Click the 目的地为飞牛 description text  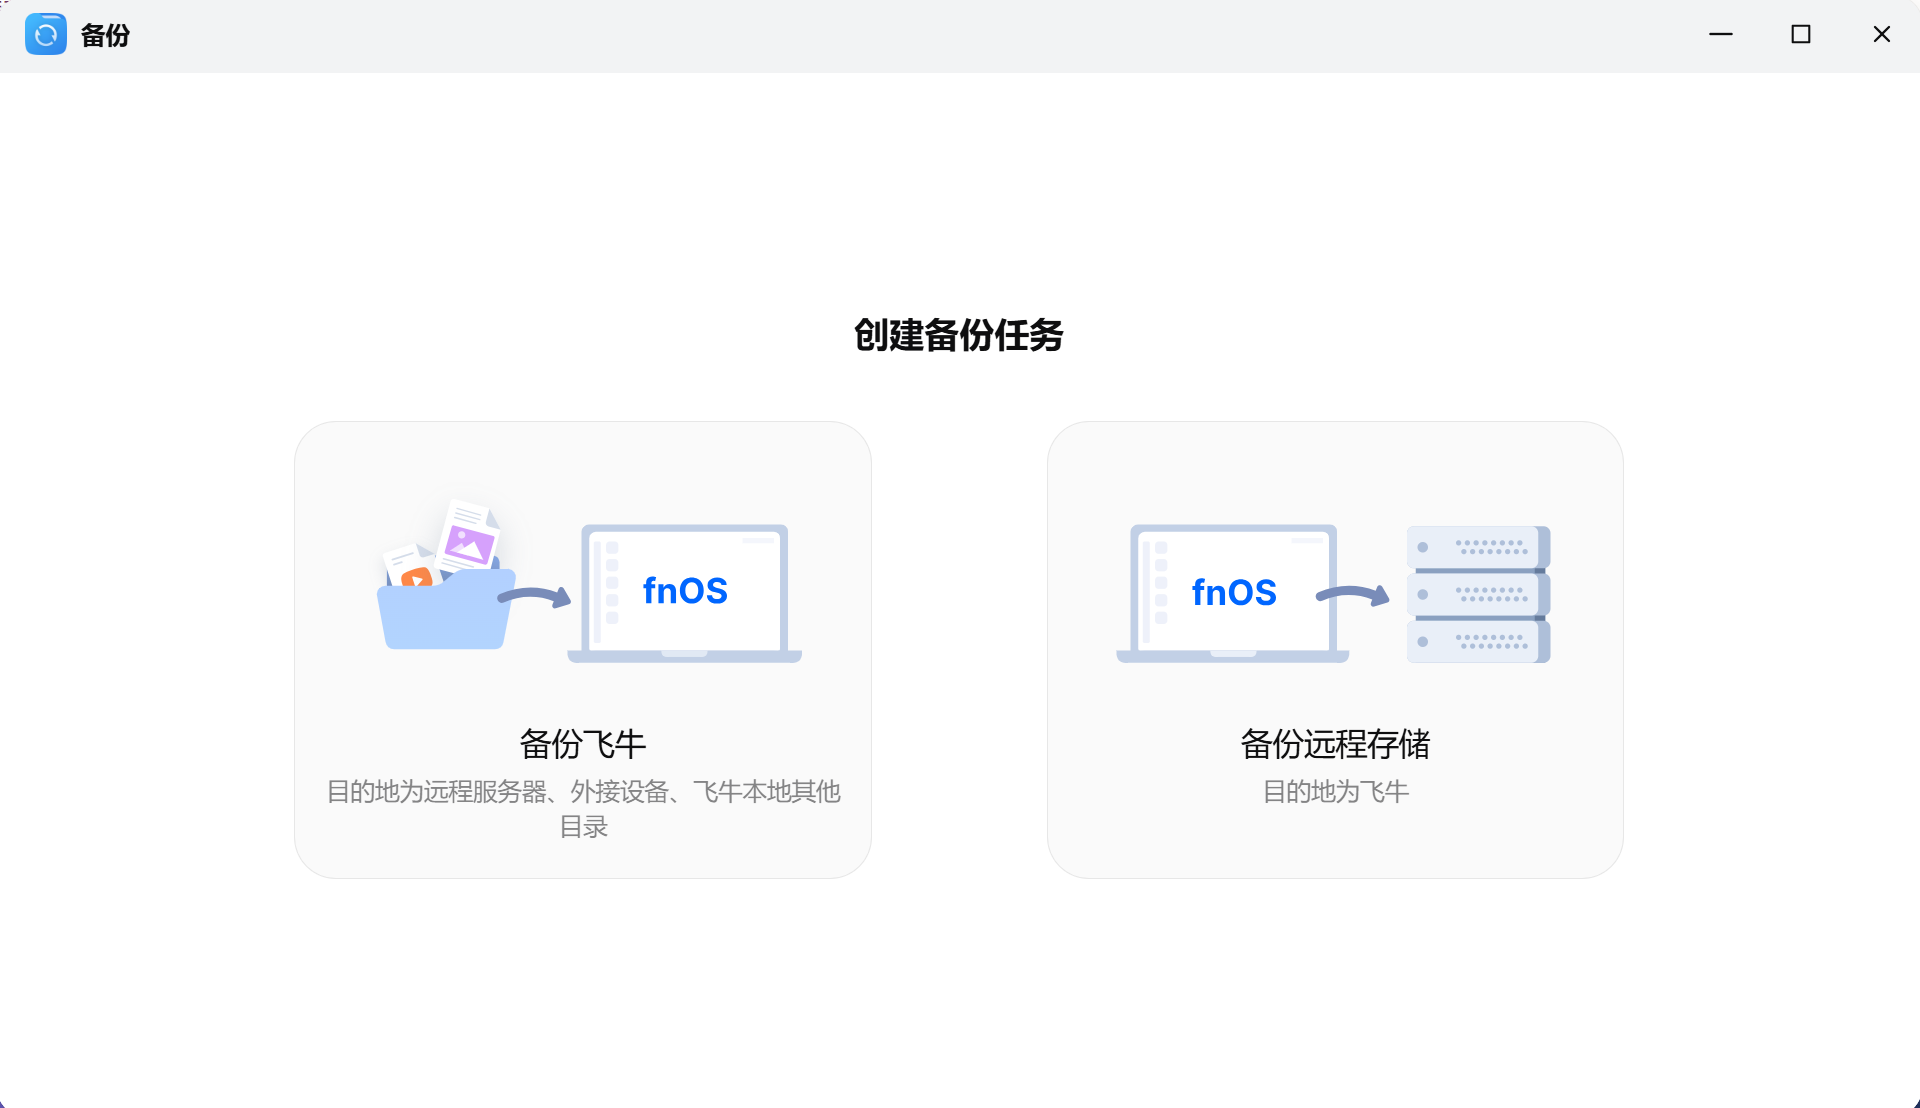[x=1335, y=792]
